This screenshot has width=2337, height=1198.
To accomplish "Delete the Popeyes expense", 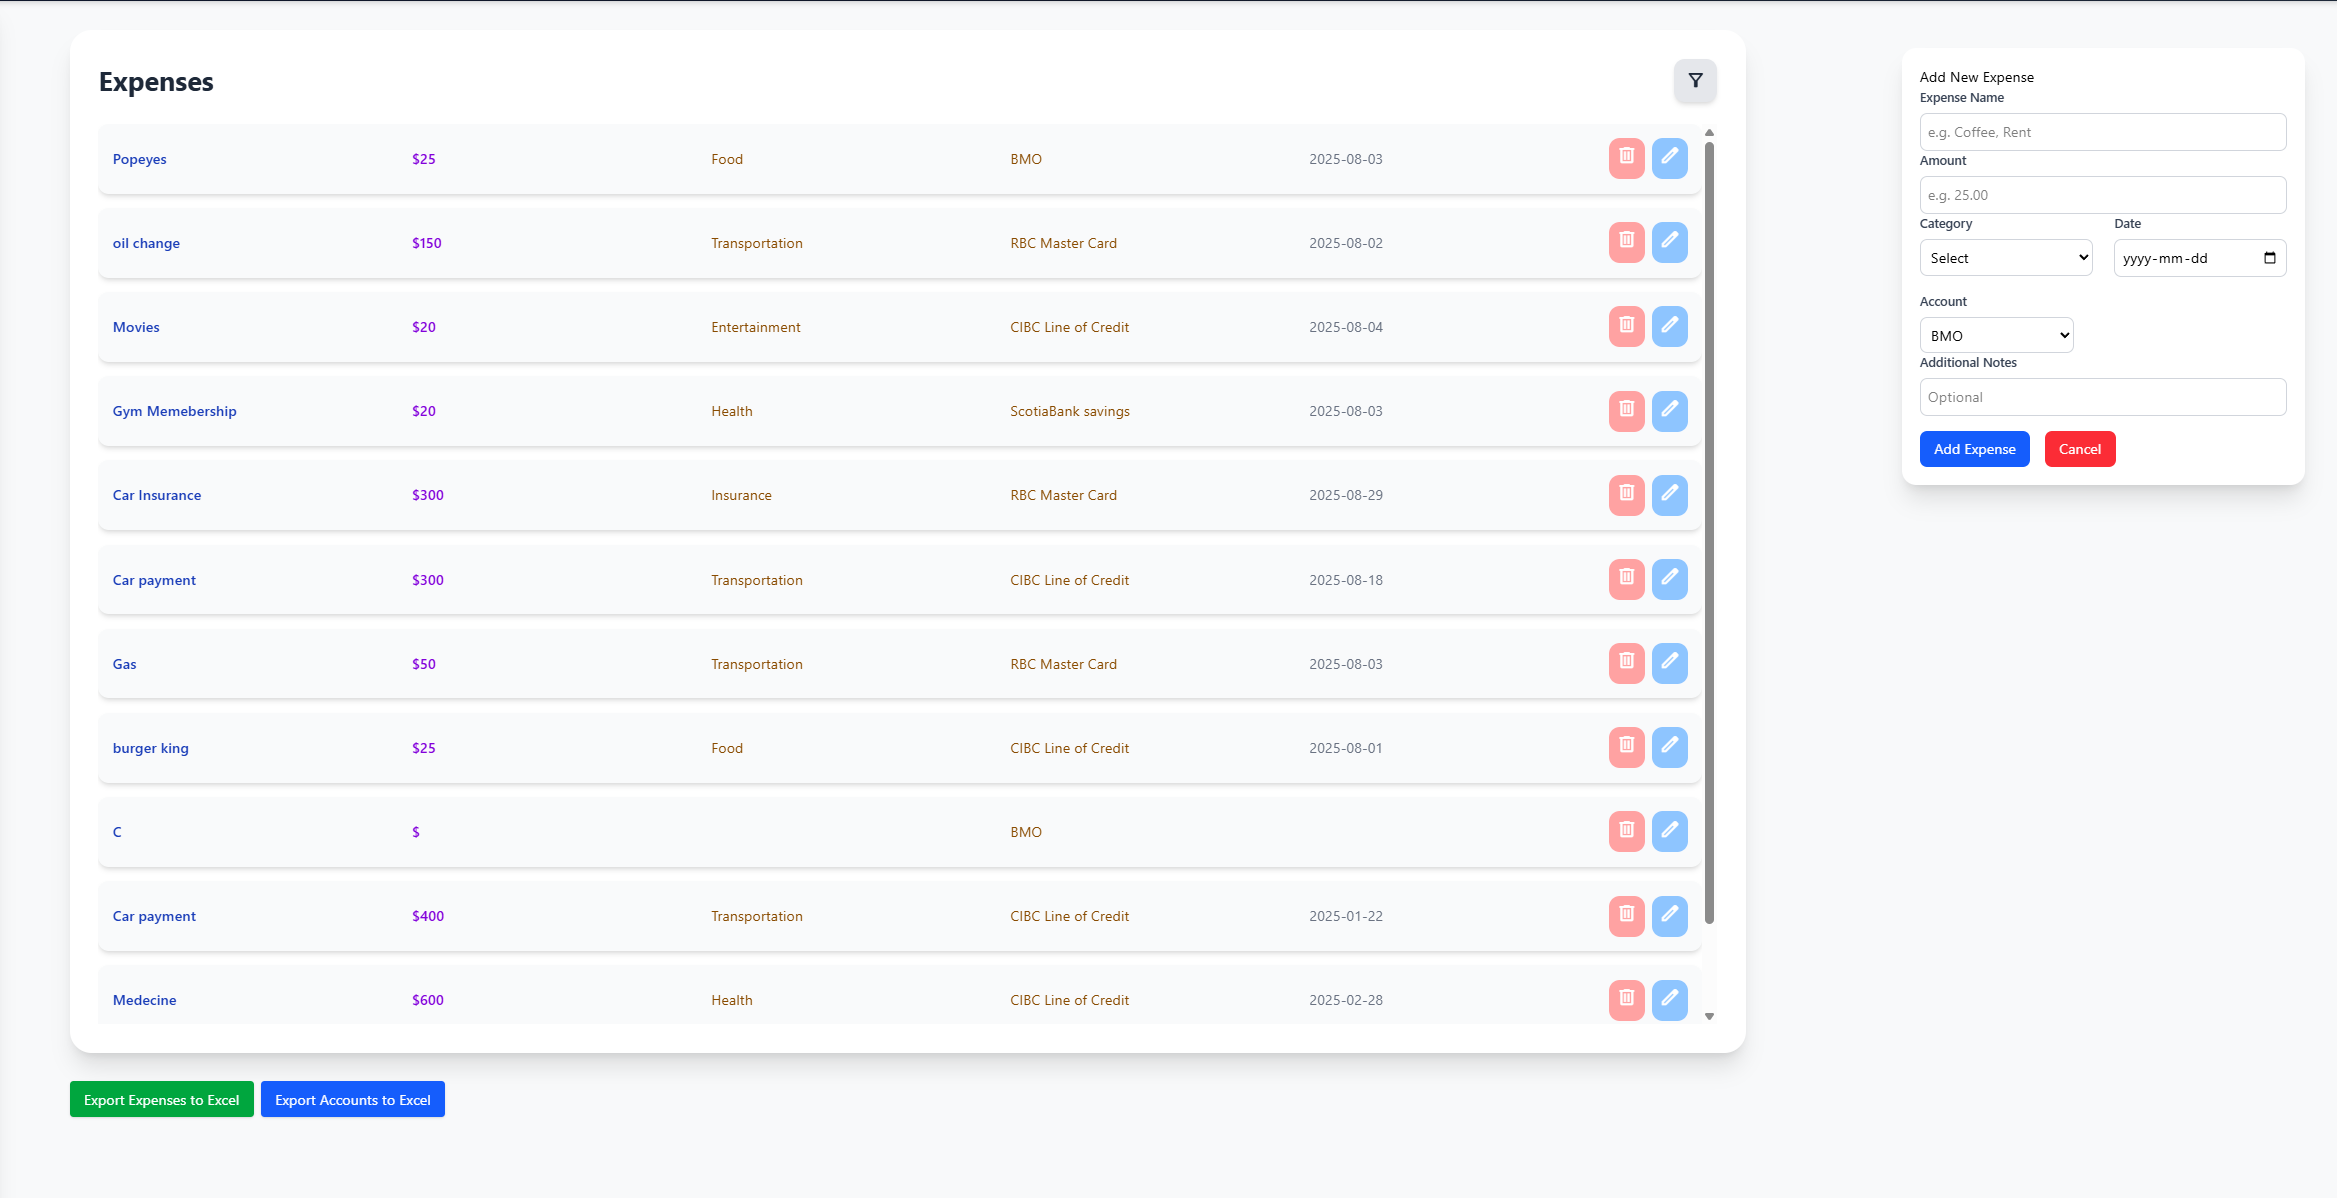I will (x=1626, y=158).
